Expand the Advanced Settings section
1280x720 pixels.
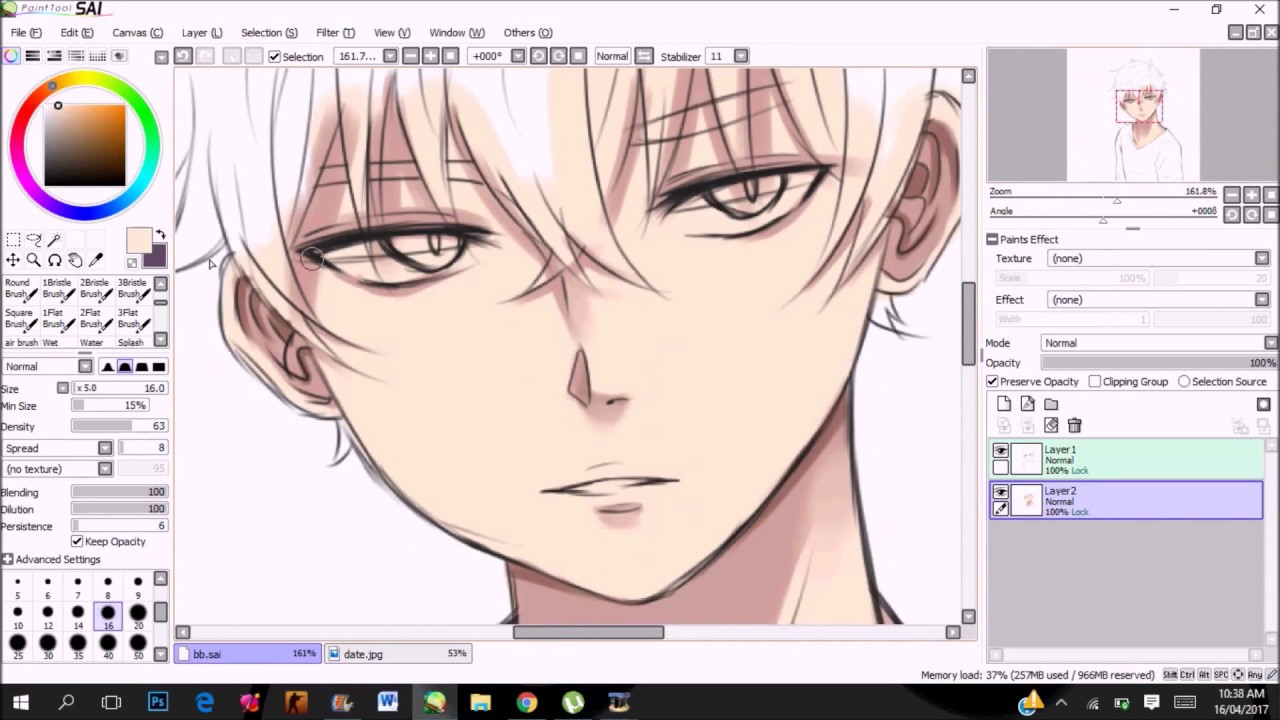tap(7, 559)
